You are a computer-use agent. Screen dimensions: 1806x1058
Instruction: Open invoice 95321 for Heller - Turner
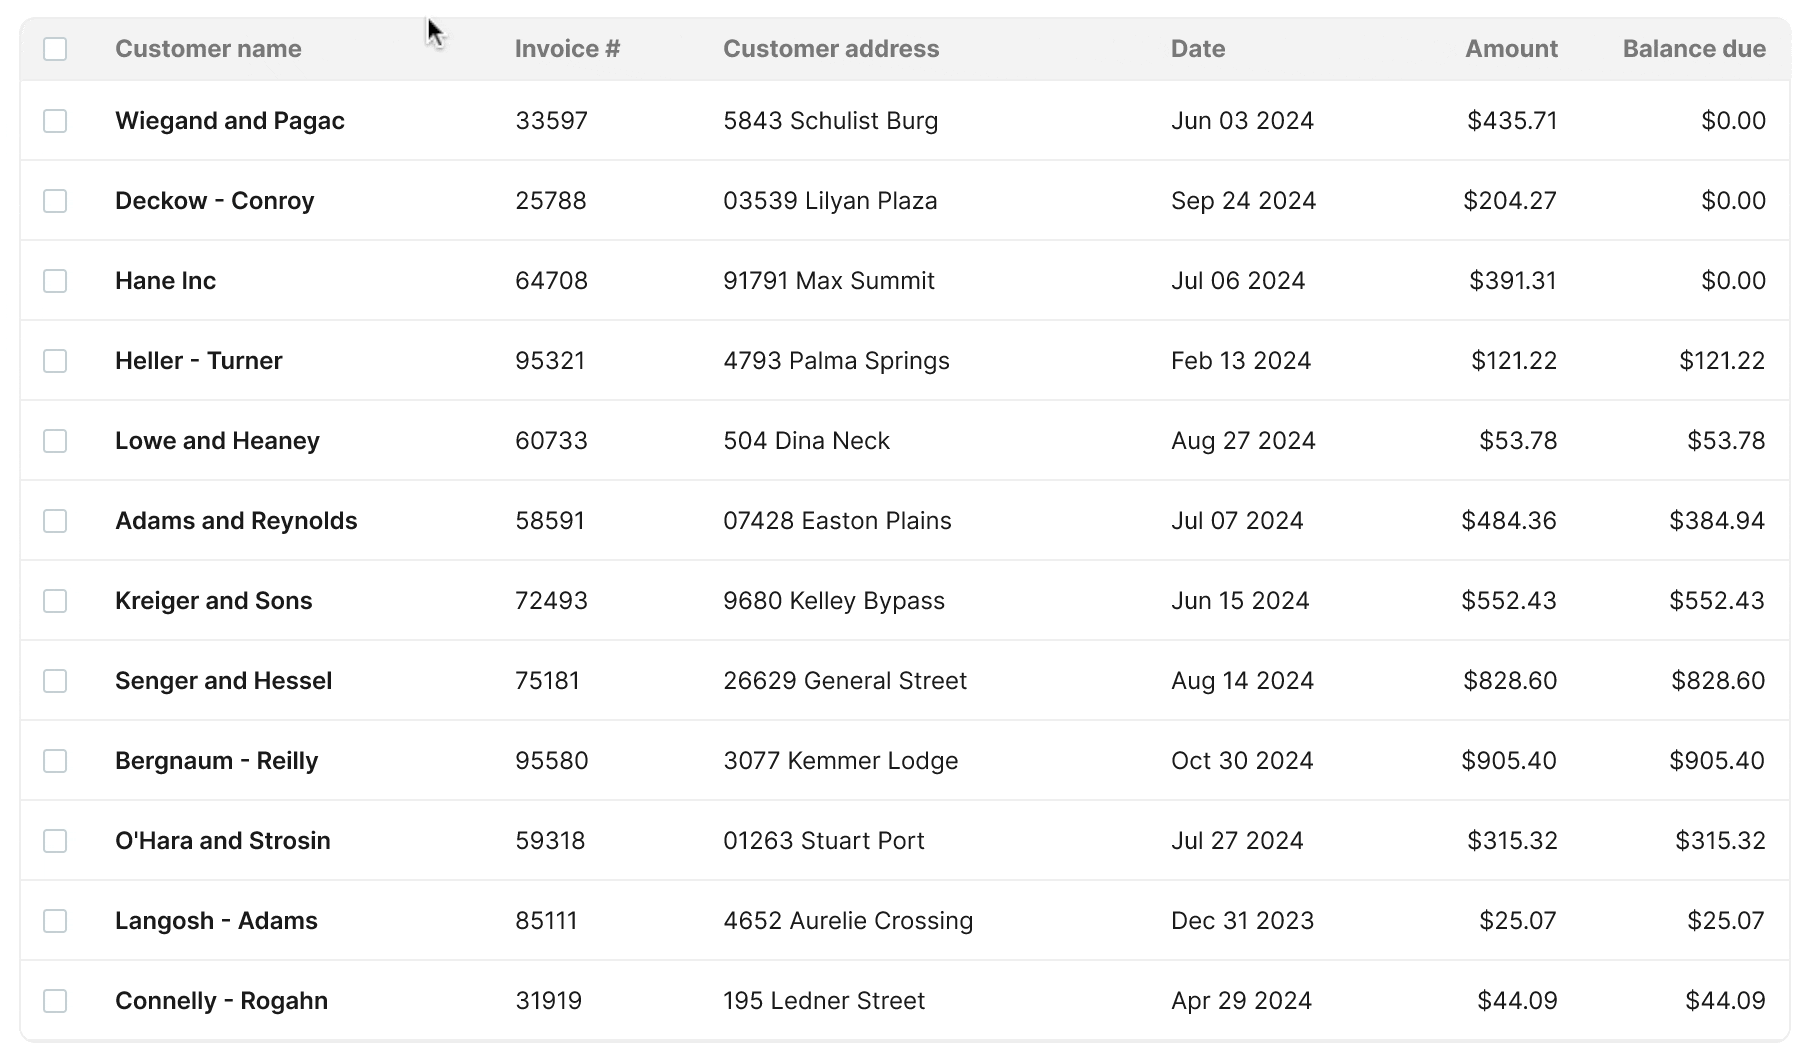(552, 360)
